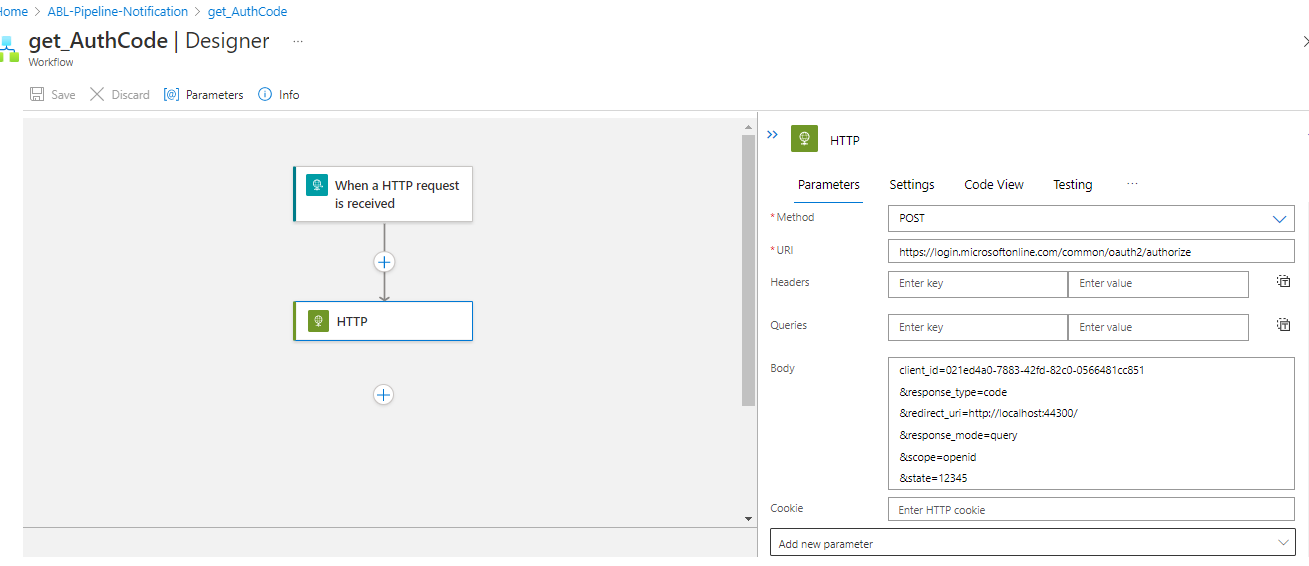
Task: Open the Add new parameter dropdown
Action: (1032, 543)
